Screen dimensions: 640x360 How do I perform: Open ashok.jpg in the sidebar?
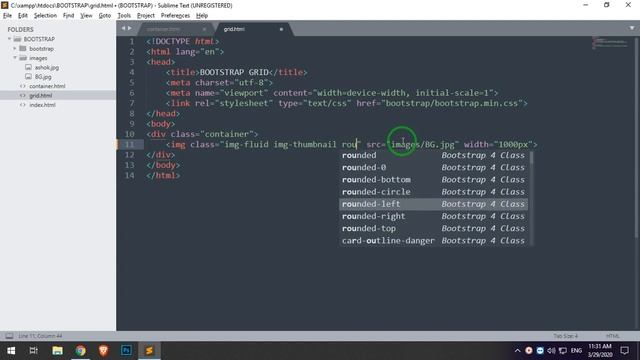click(x=47, y=67)
